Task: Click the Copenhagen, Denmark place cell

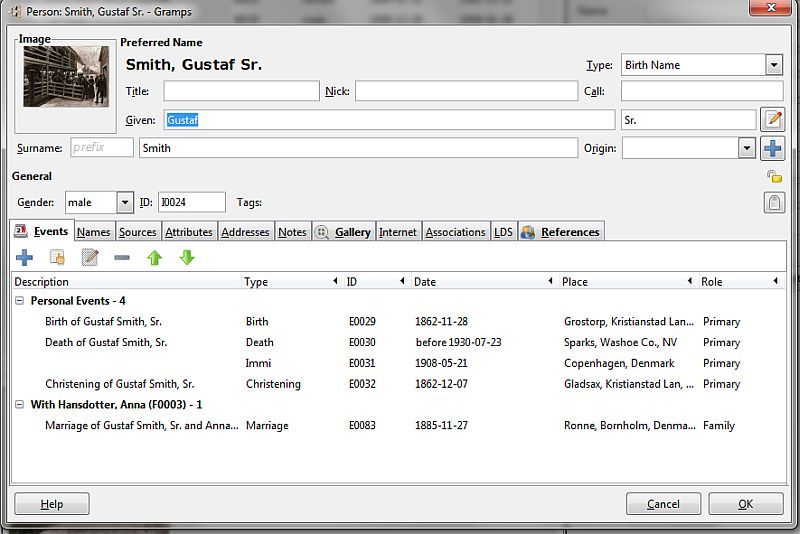Action: coord(619,363)
